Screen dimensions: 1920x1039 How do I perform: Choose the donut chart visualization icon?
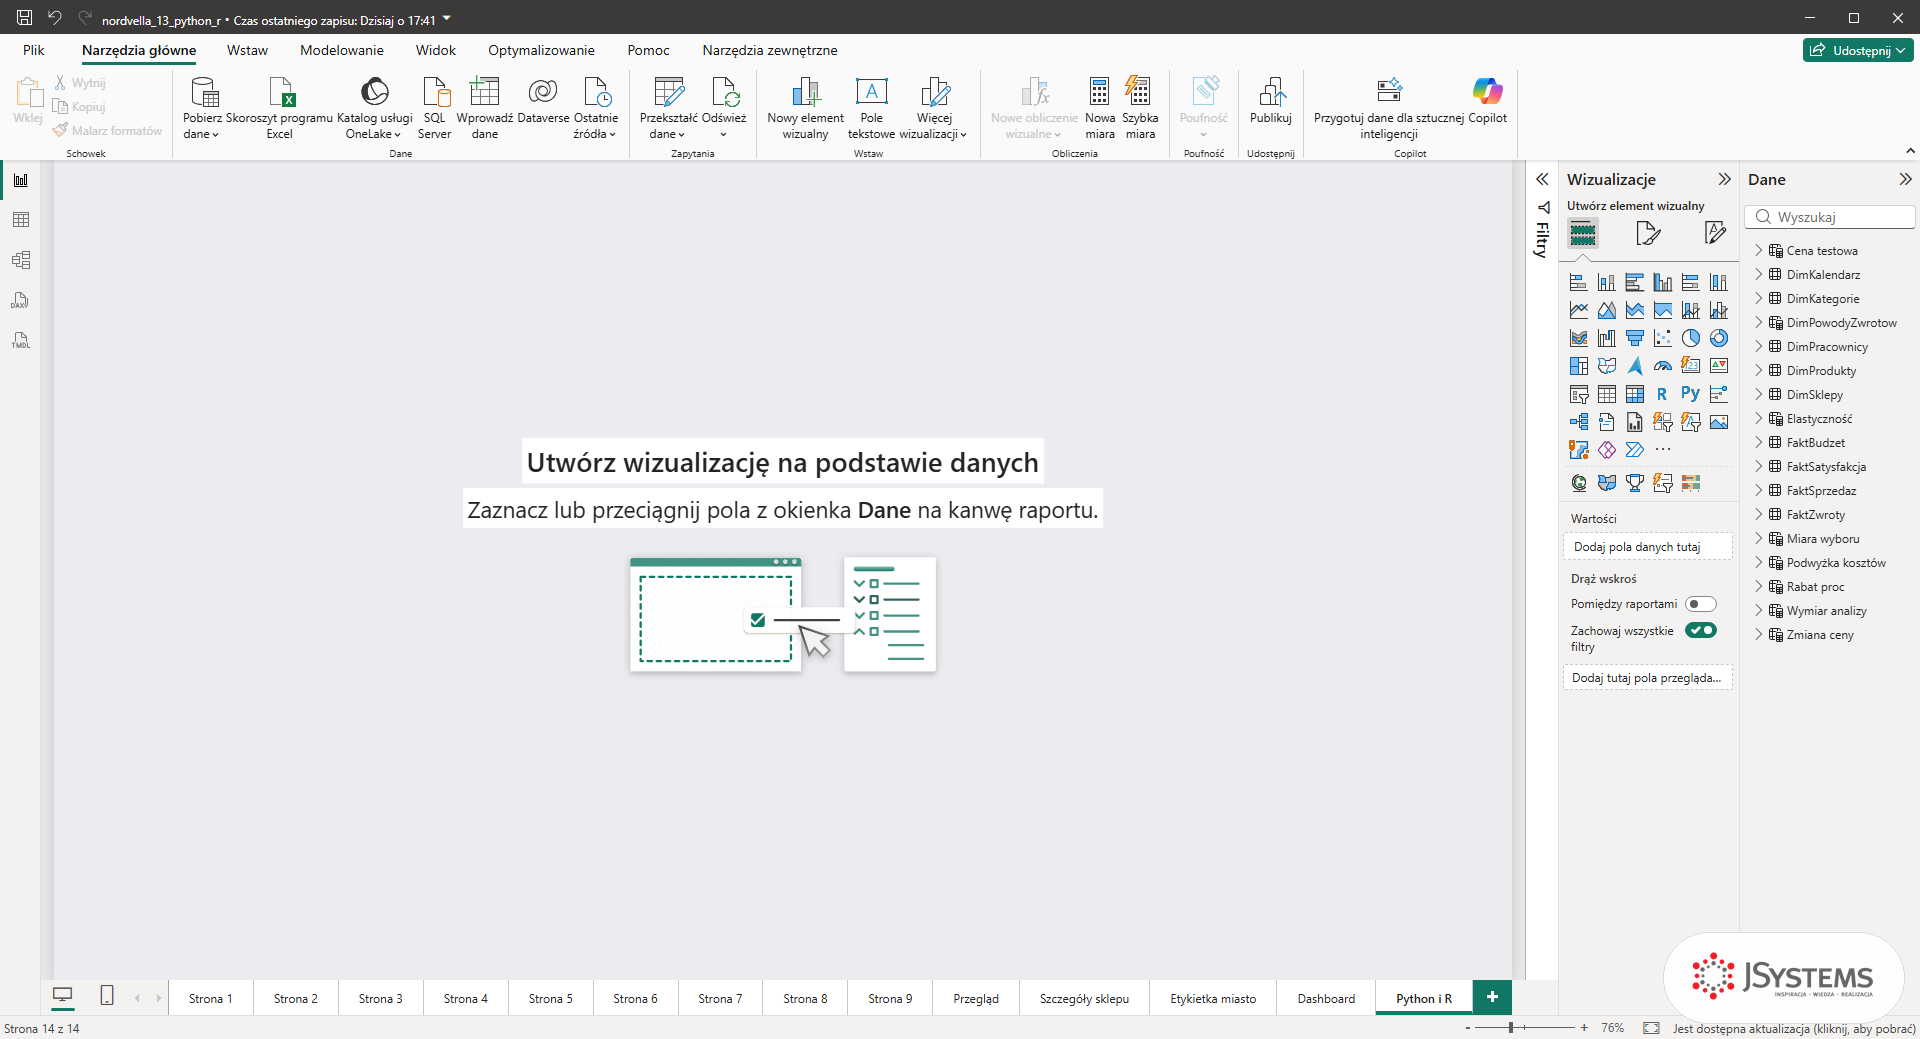(x=1718, y=338)
